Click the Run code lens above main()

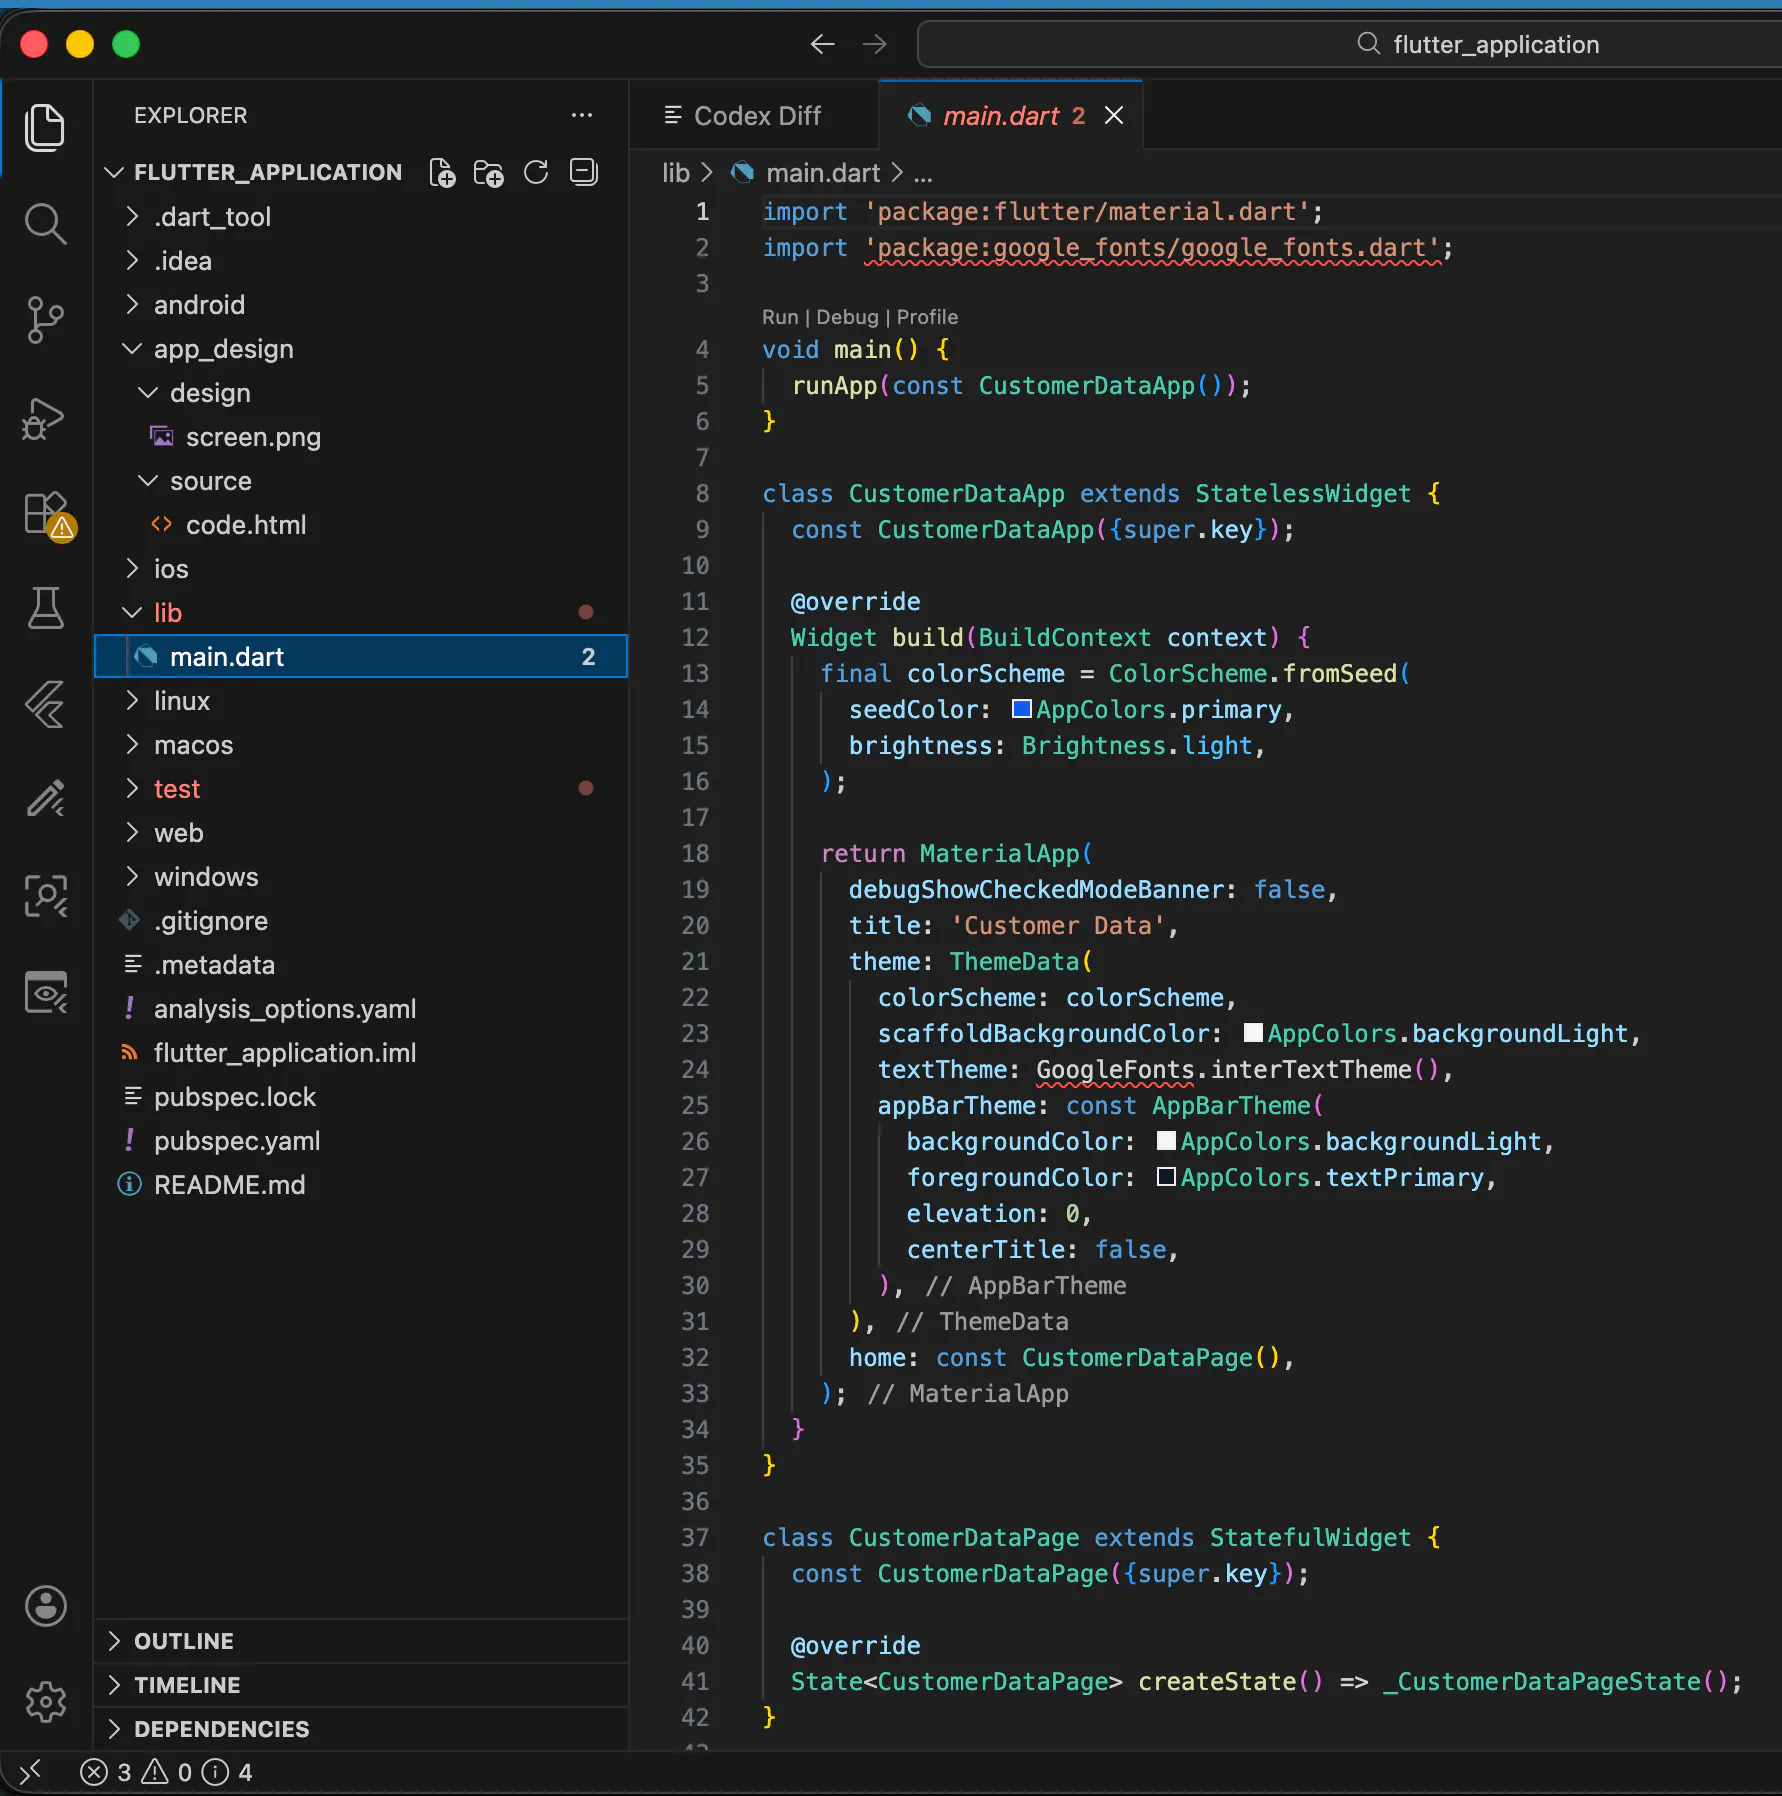click(x=780, y=317)
